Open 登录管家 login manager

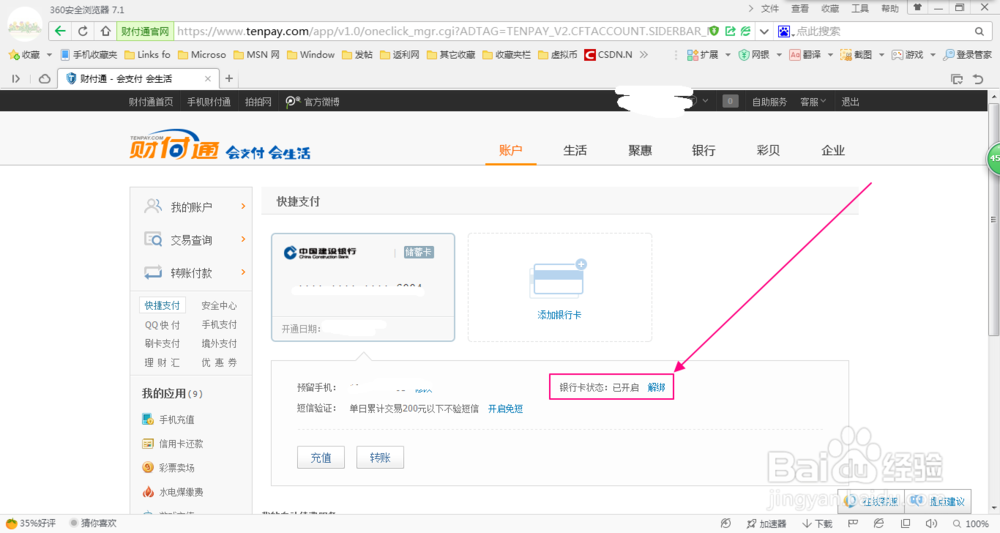click(967, 55)
